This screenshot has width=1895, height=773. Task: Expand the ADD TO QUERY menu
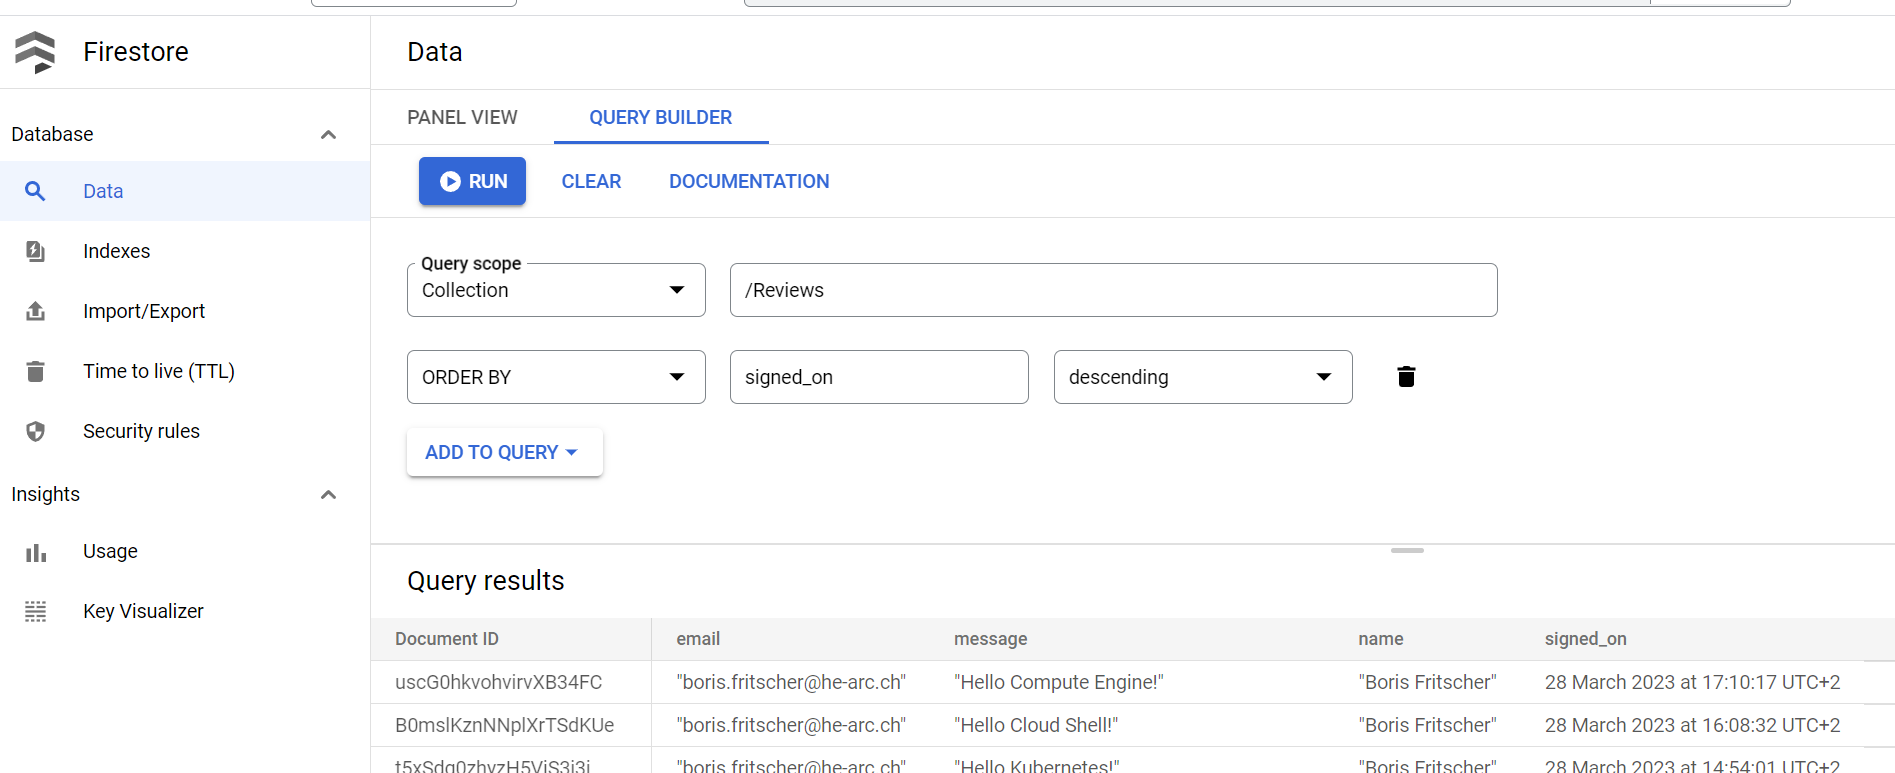503,452
